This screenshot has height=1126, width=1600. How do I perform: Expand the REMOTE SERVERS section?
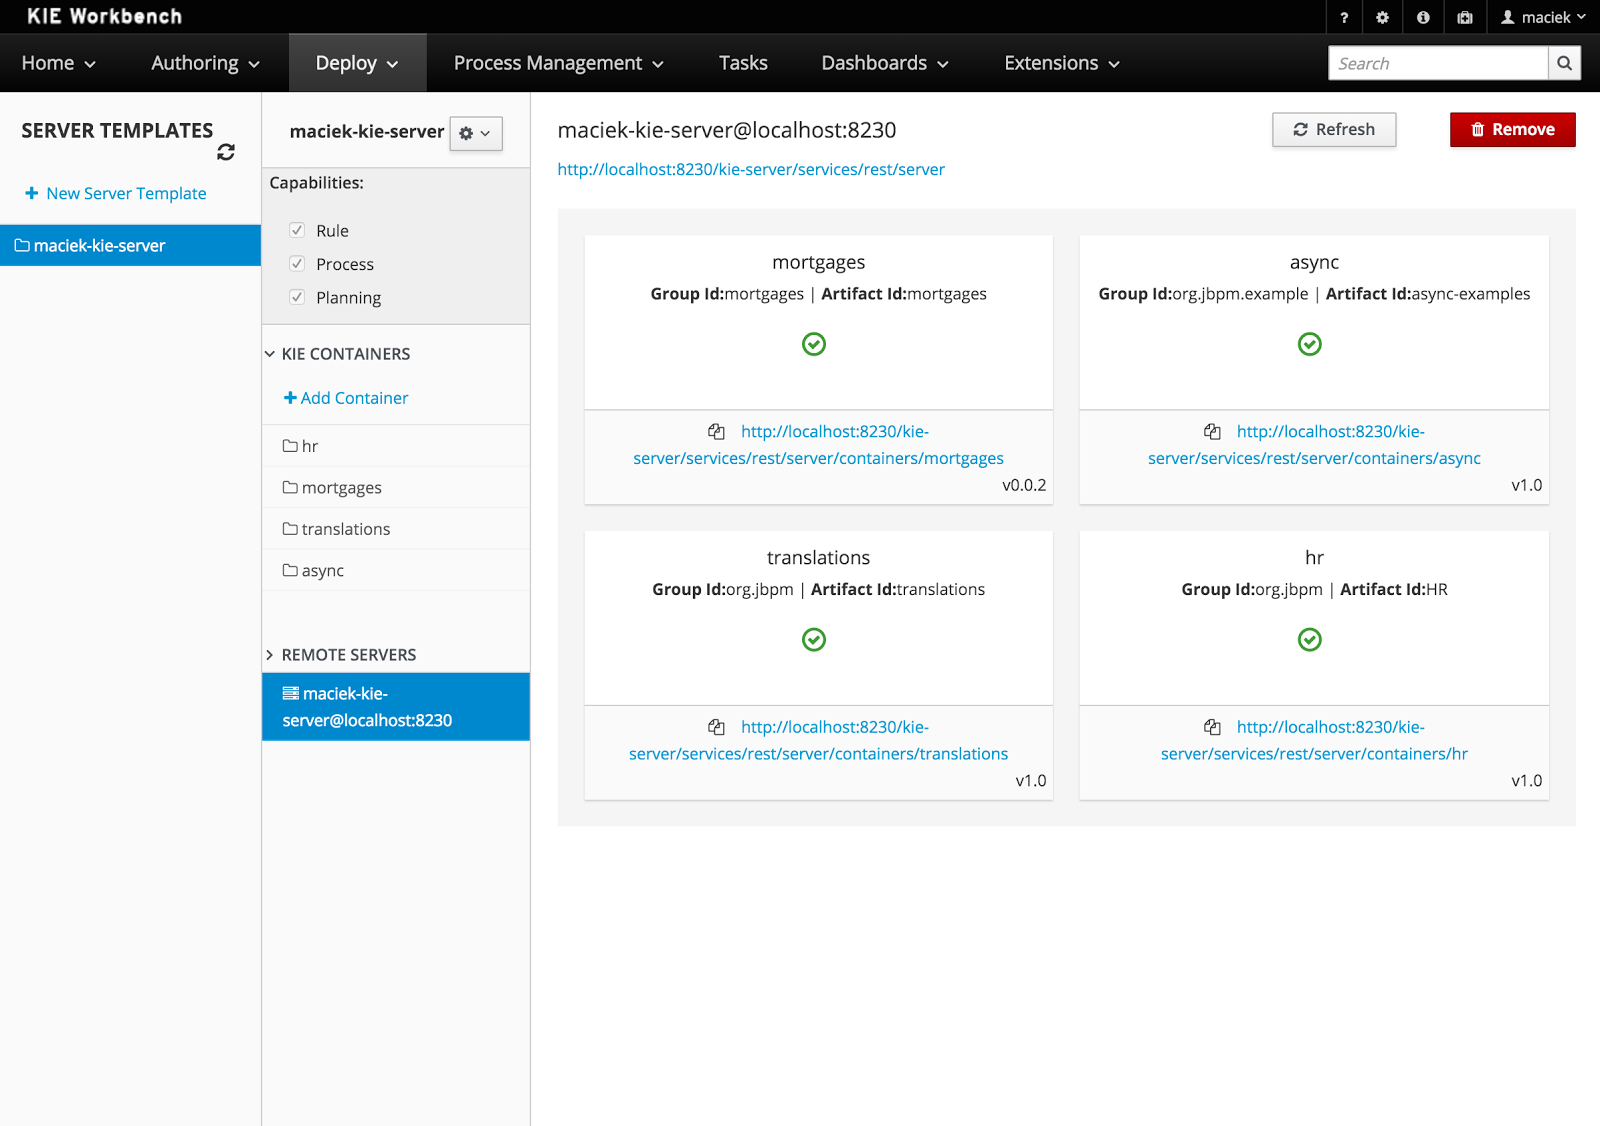(x=270, y=655)
